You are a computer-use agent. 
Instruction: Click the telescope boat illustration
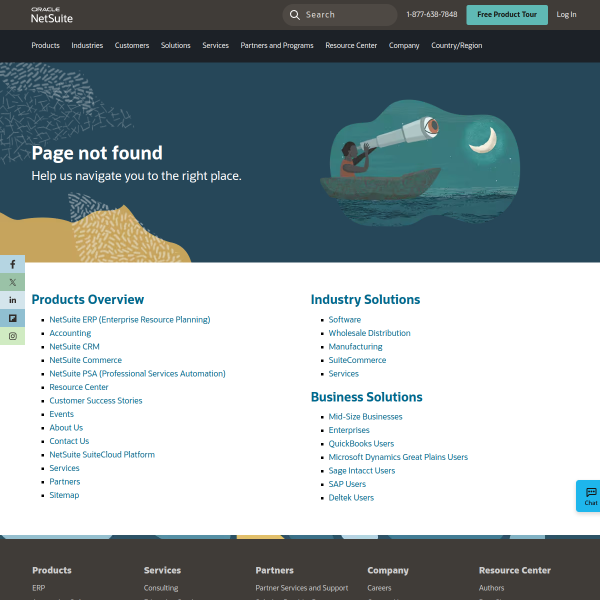click(x=420, y=163)
